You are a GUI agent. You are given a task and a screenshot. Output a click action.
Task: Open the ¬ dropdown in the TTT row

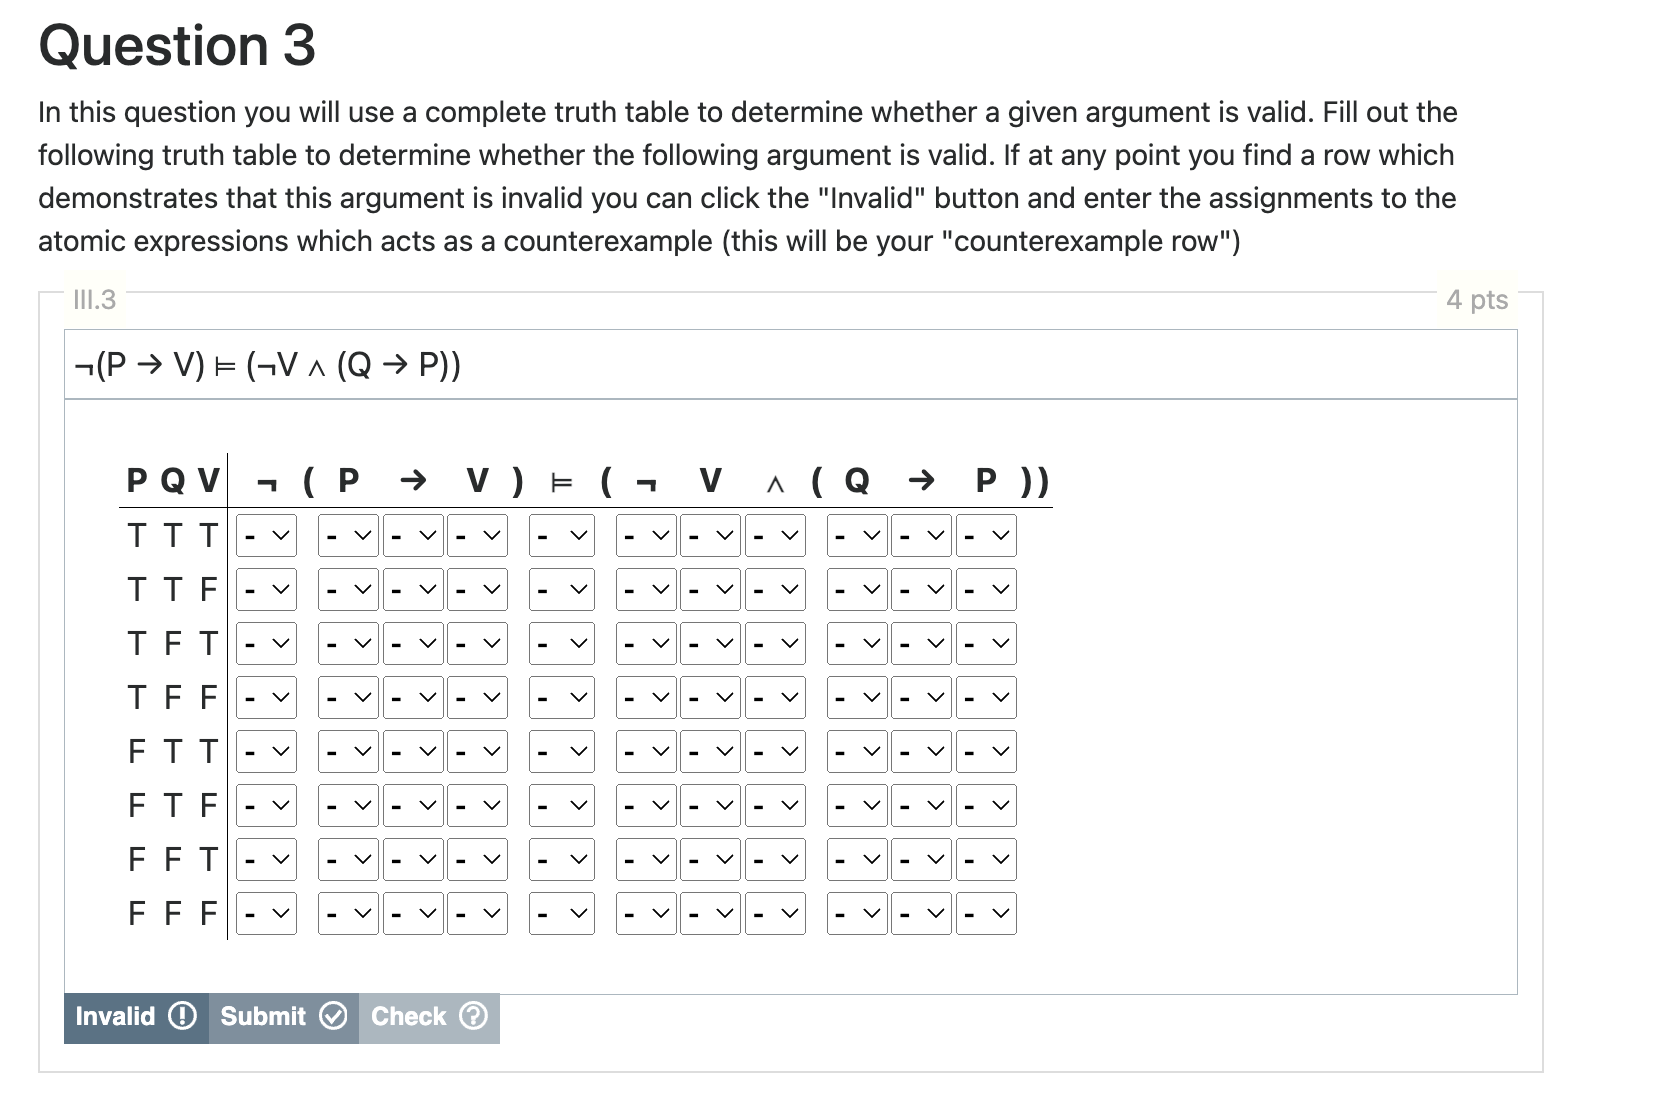click(265, 535)
